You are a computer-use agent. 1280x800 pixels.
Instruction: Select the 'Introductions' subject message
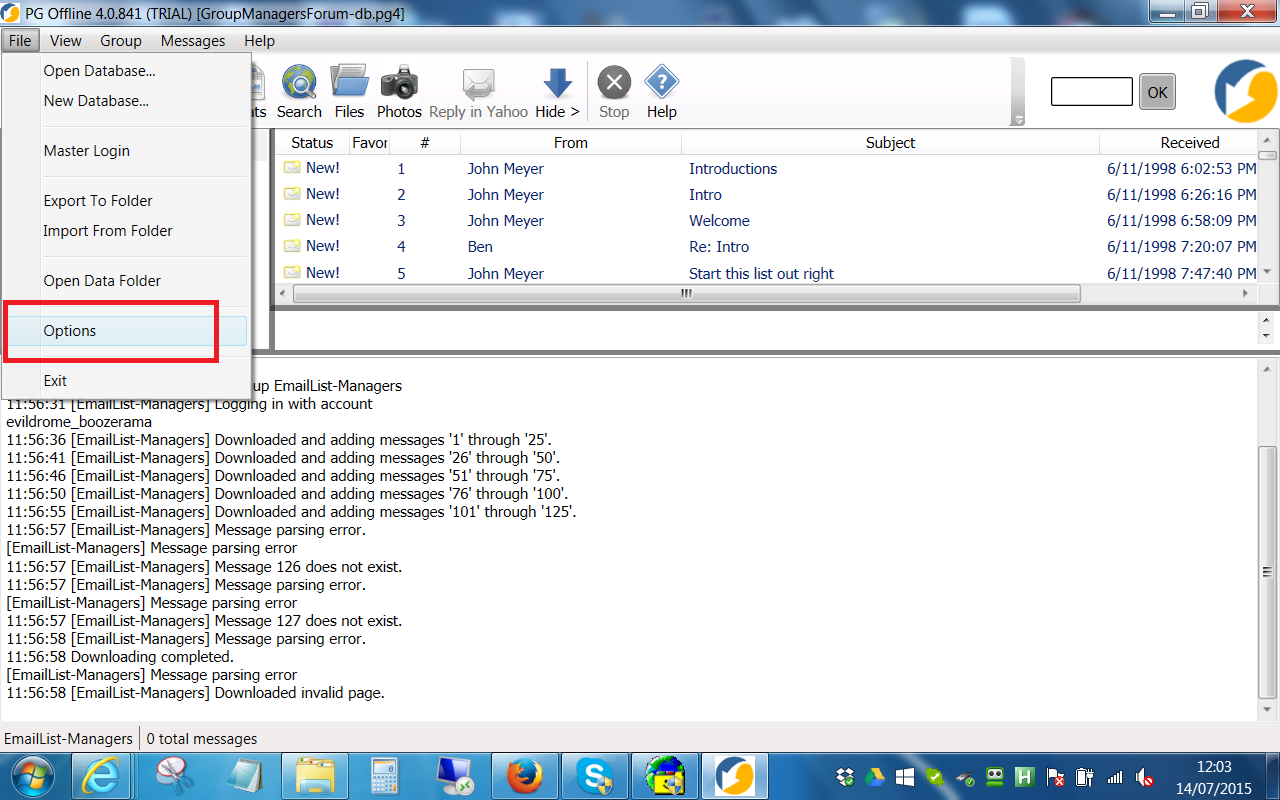[x=733, y=169]
